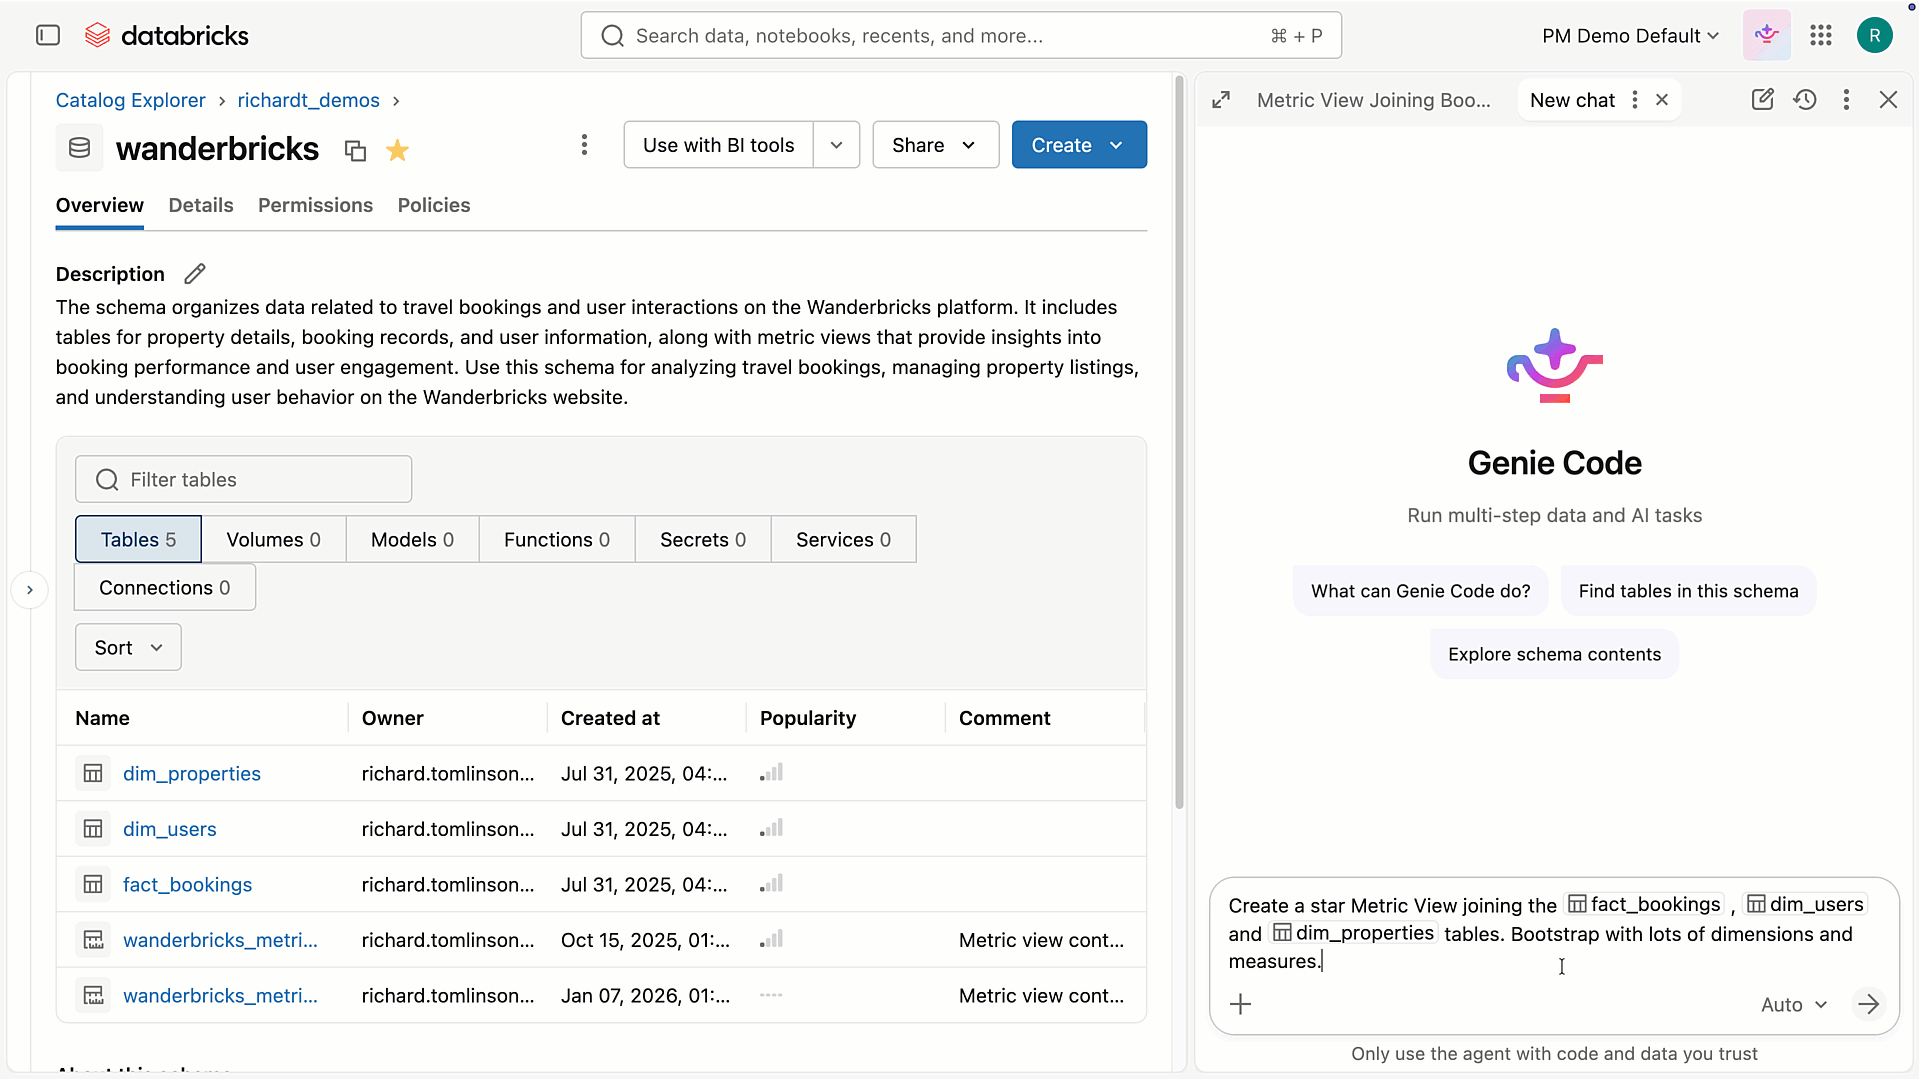Send the prompt with arrow button
This screenshot has height=1079, width=1919.
click(x=1868, y=1004)
